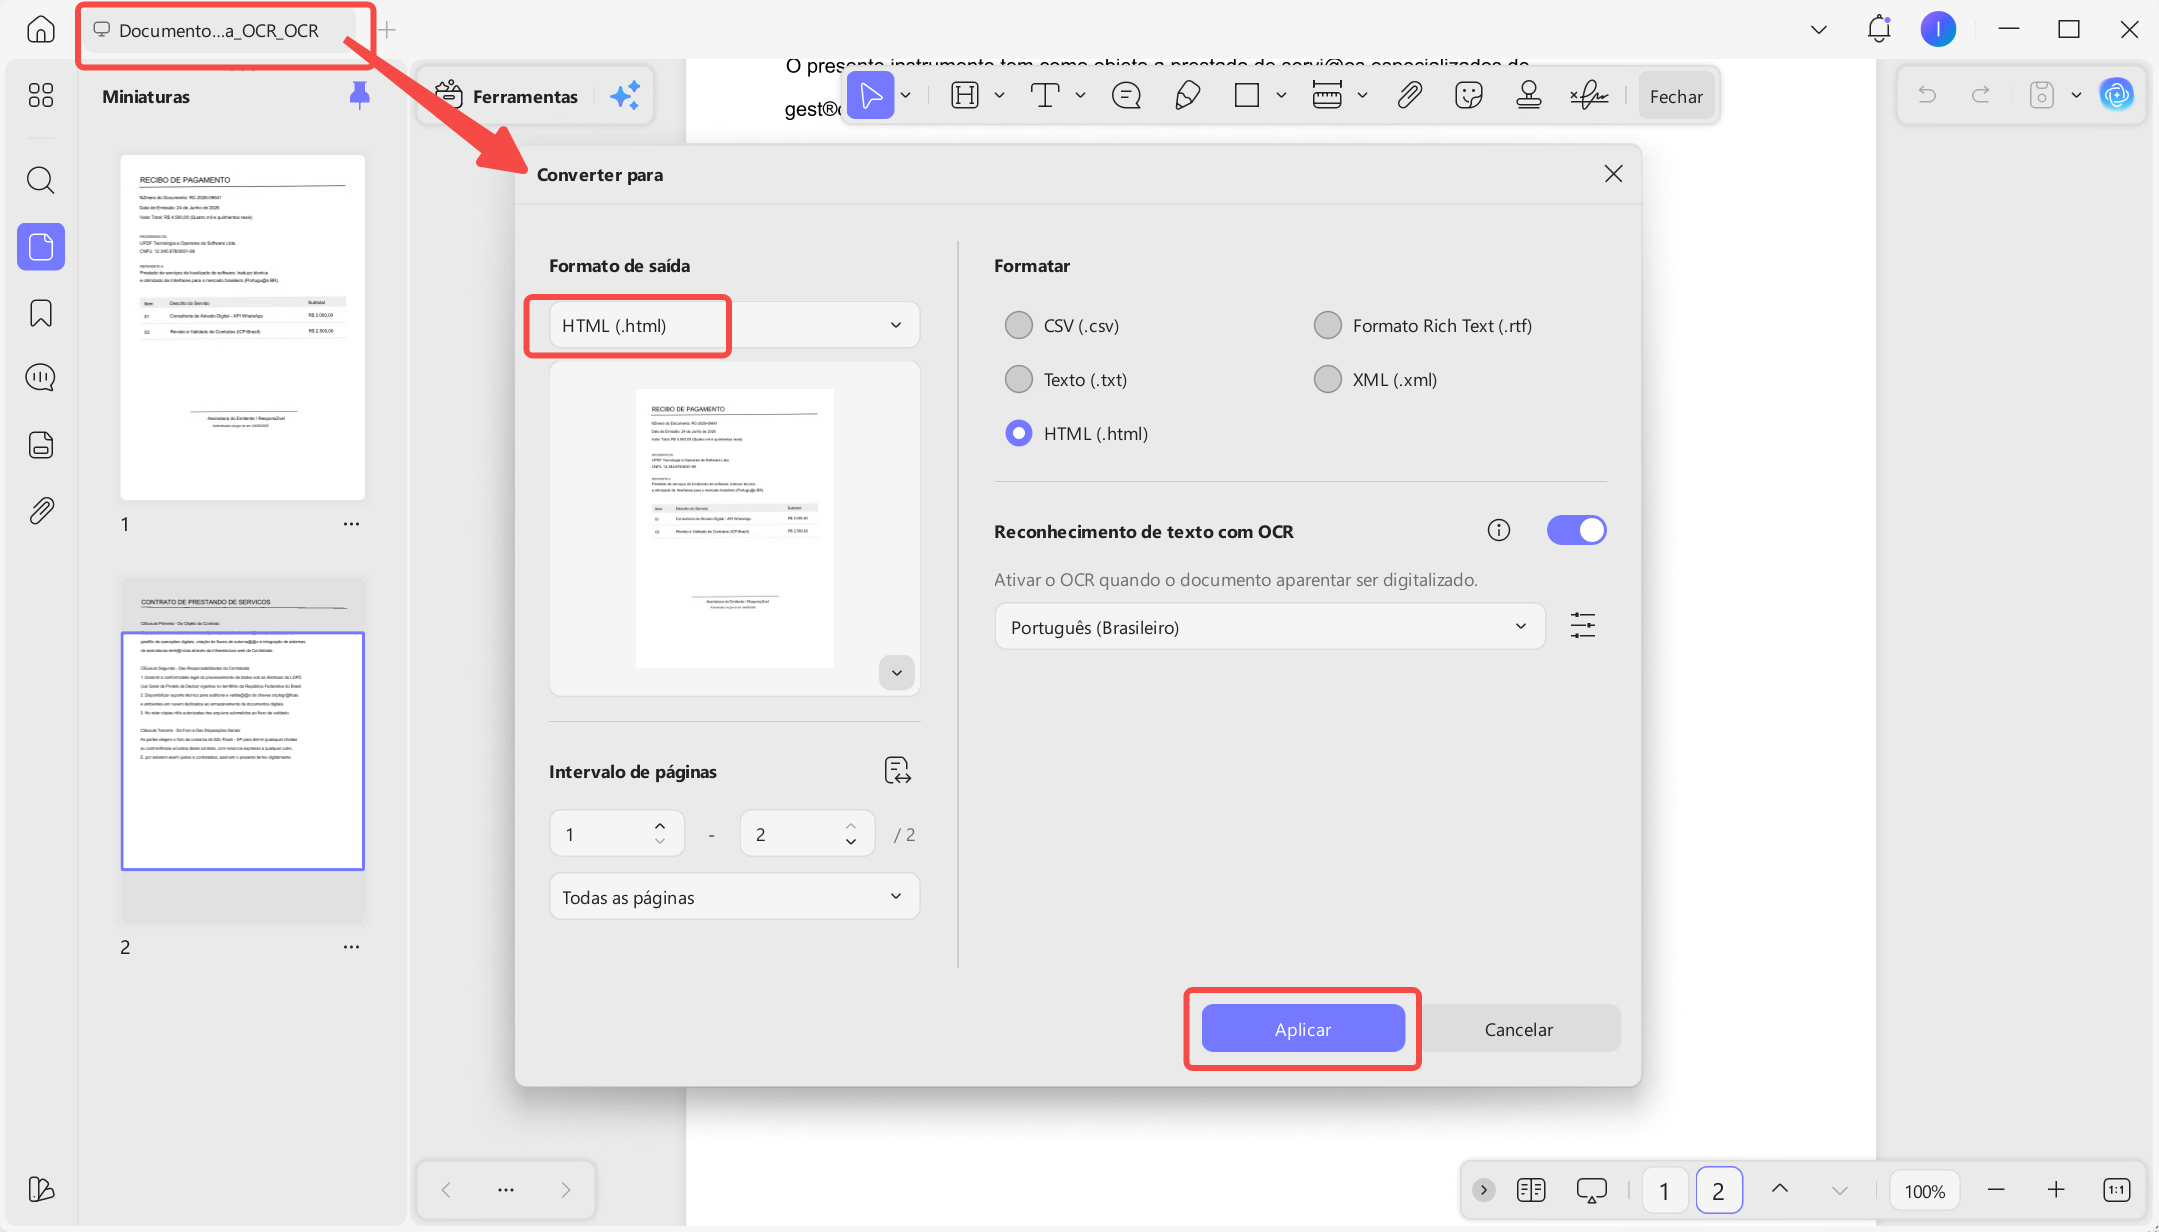Image resolution: width=2159 pixels, height=1232 pixels.
Task: Select the text highlight tool
Action: pyautogui.click(x=965, y=96)
